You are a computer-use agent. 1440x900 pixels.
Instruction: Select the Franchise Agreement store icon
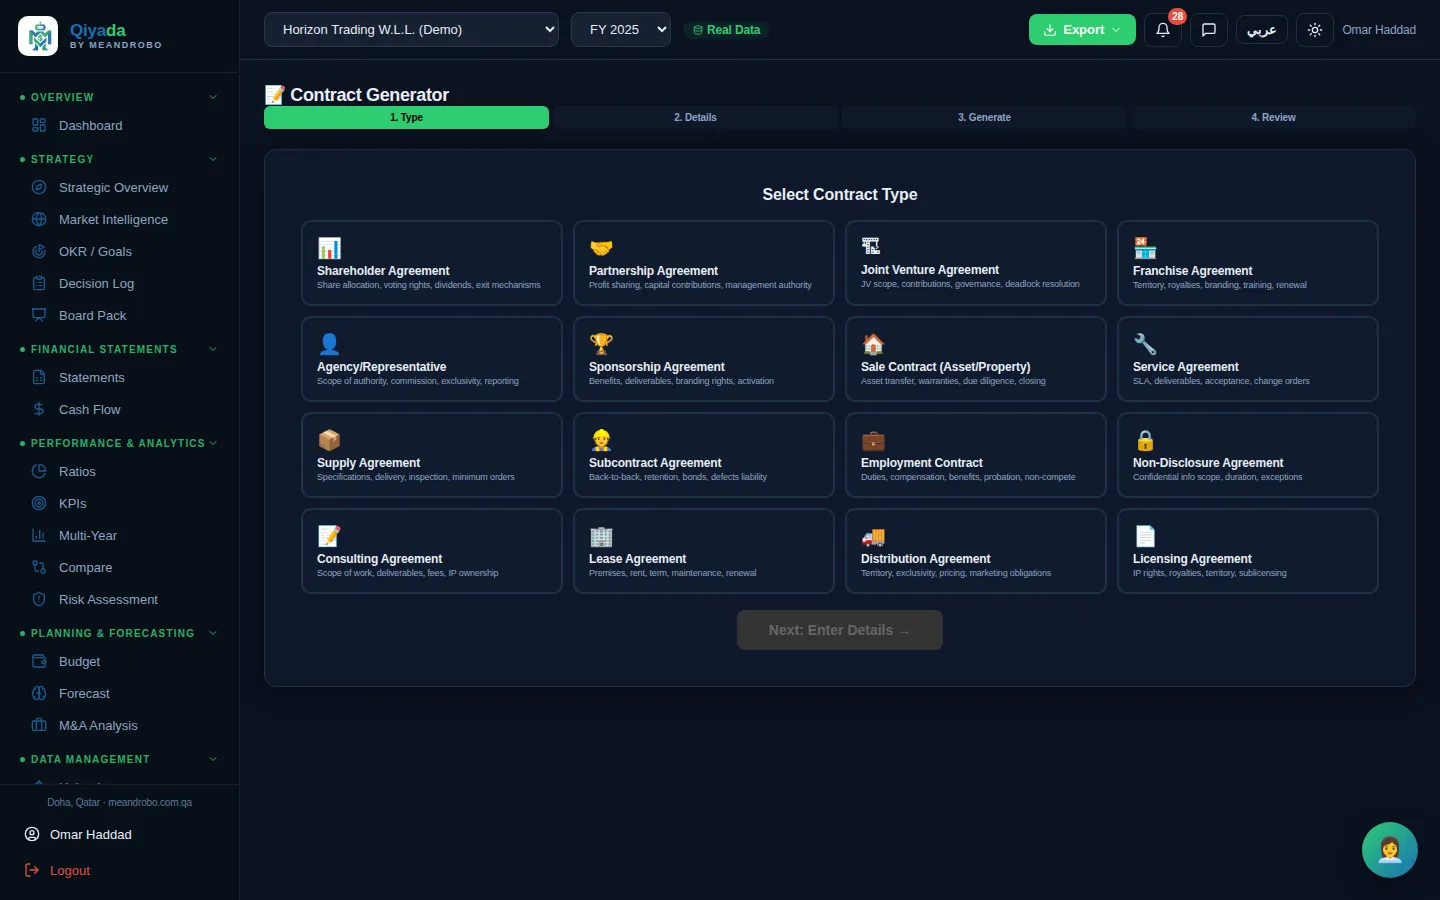tap(1145, 248)
